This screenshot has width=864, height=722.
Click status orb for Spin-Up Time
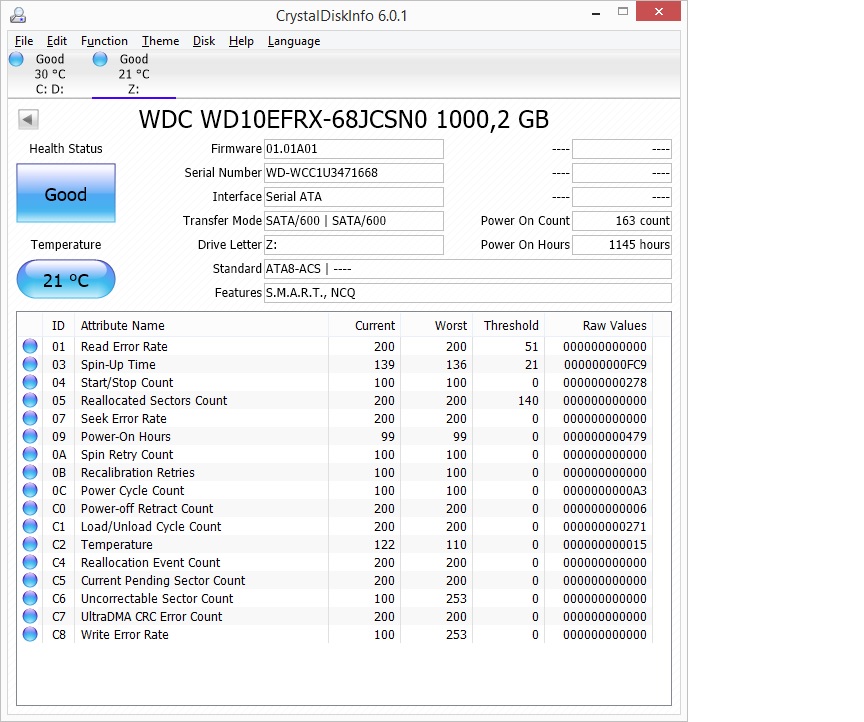[x=30, y=364]
